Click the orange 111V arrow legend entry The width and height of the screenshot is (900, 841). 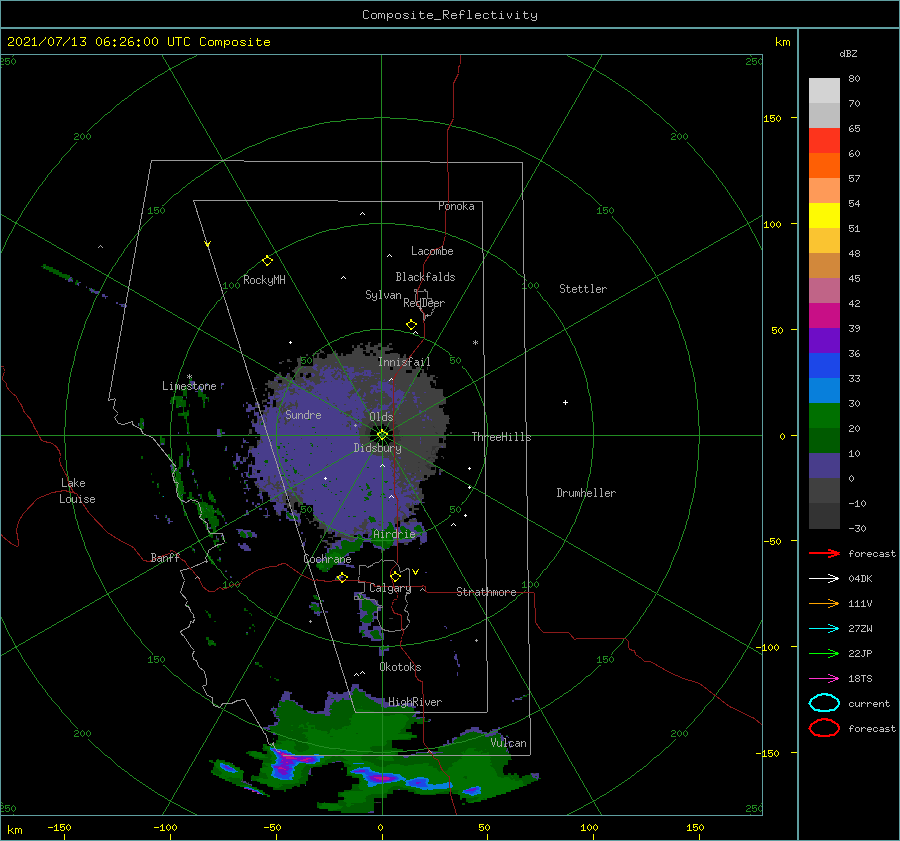pyautogui.click(x=824, y=603)
